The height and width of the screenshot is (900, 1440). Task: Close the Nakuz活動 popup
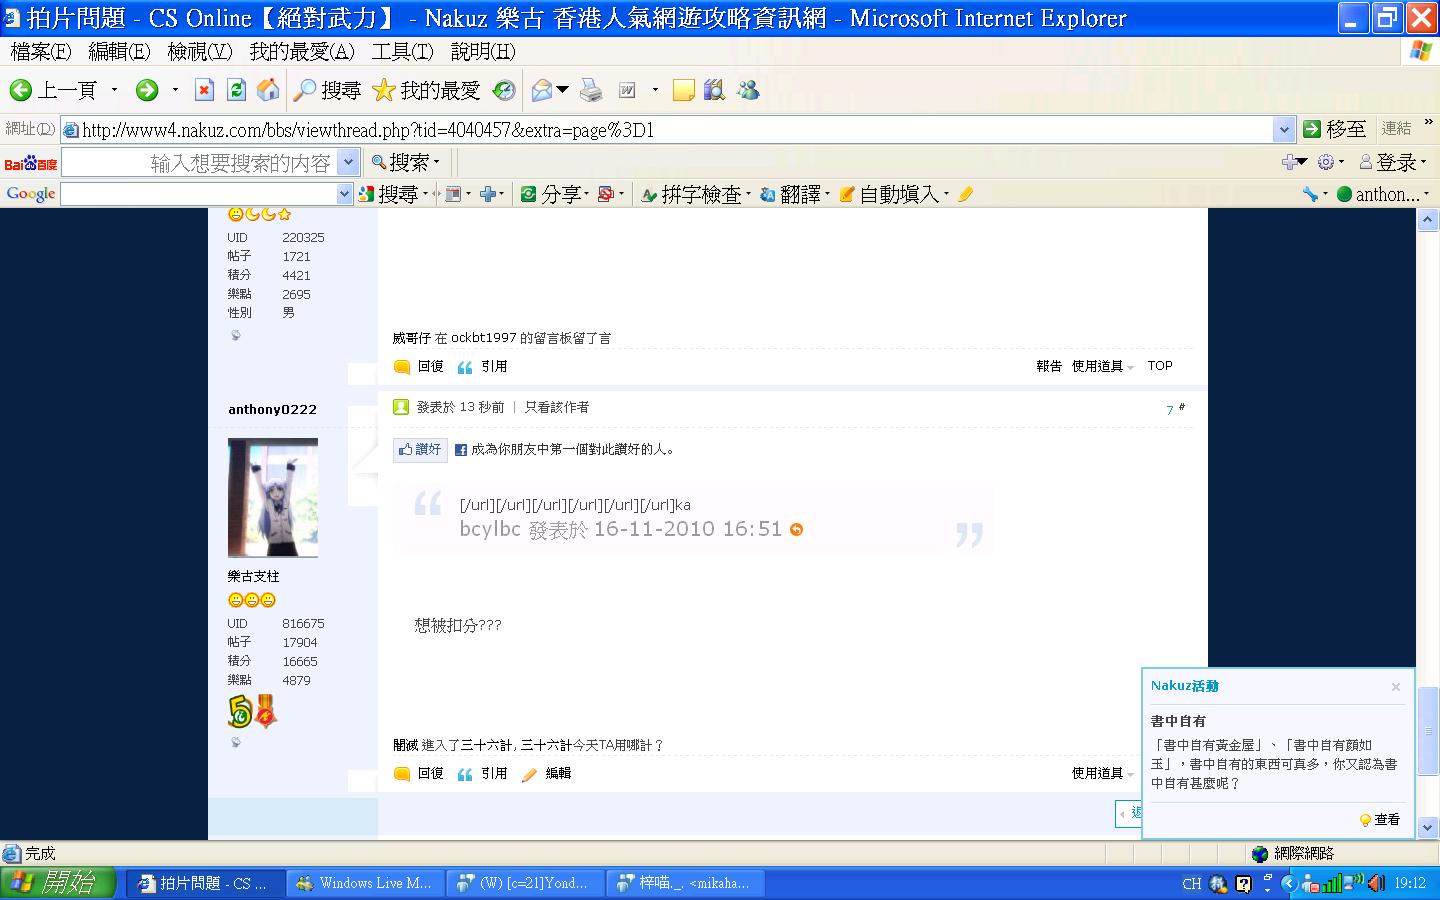pyautogui.click(x=1396, y=687)
